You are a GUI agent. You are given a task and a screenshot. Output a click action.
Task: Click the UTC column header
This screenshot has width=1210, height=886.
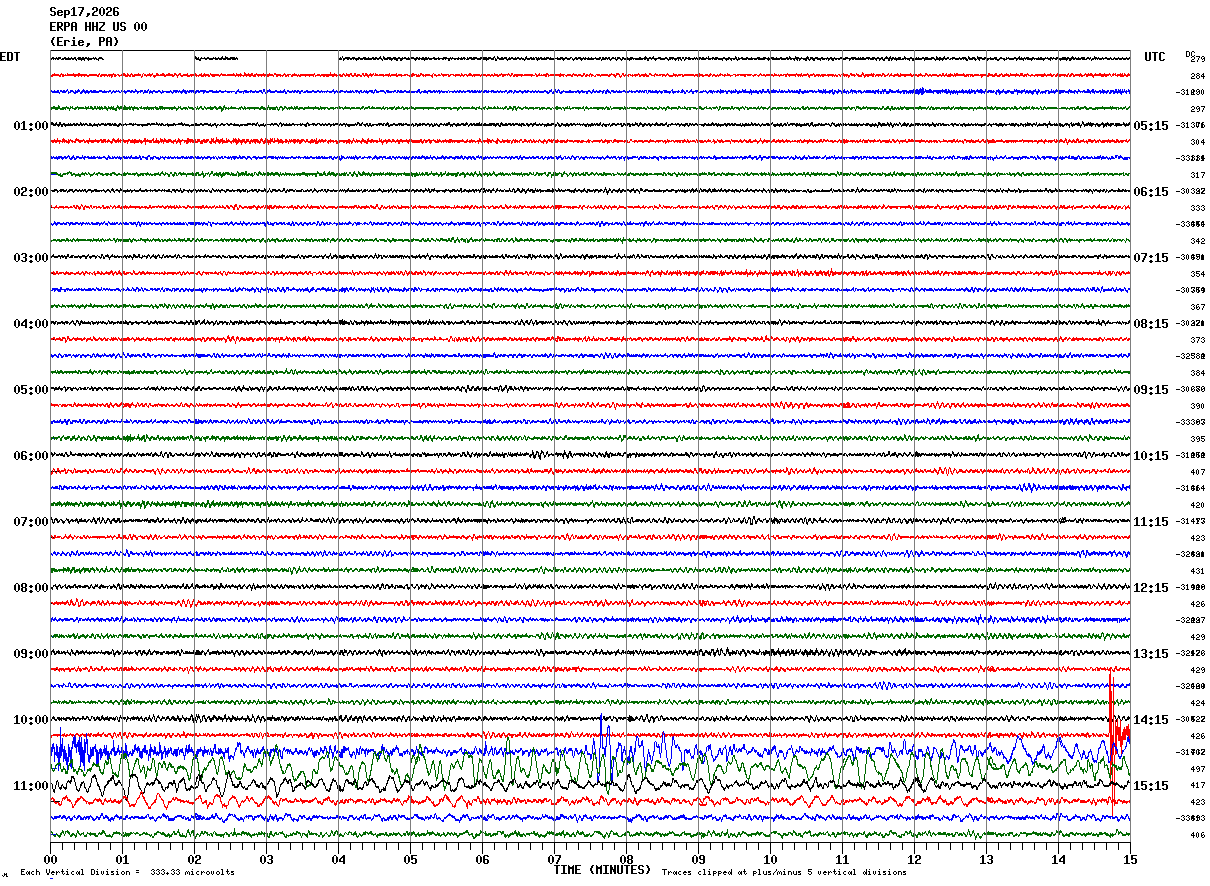coord(1155,57)
